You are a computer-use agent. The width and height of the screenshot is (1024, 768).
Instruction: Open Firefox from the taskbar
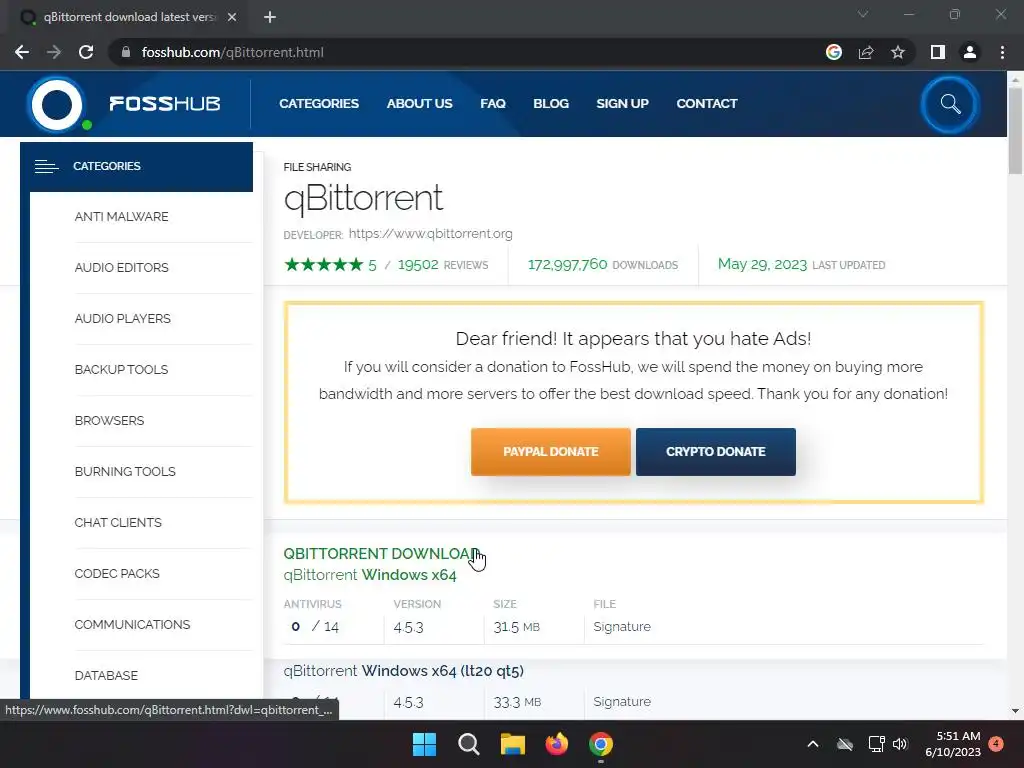coord(556,744)
